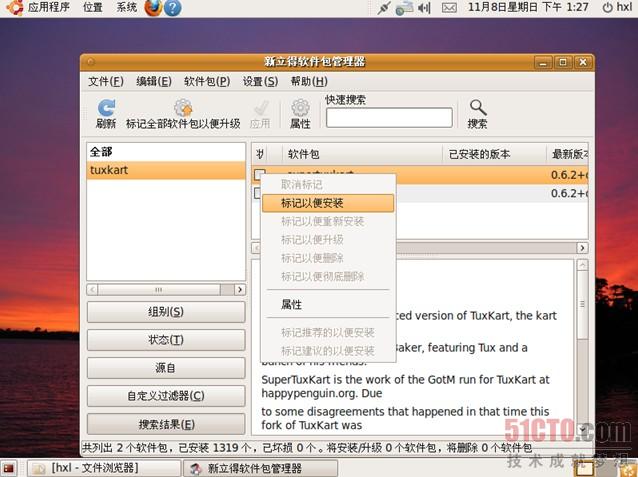
Task: Click the status bar package count text
Action: (x=307, y=448)
